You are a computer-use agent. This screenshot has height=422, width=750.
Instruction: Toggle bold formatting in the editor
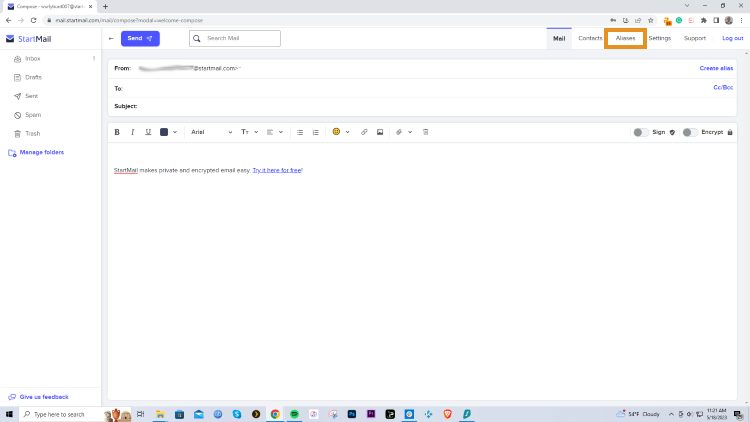click(117, 132)
